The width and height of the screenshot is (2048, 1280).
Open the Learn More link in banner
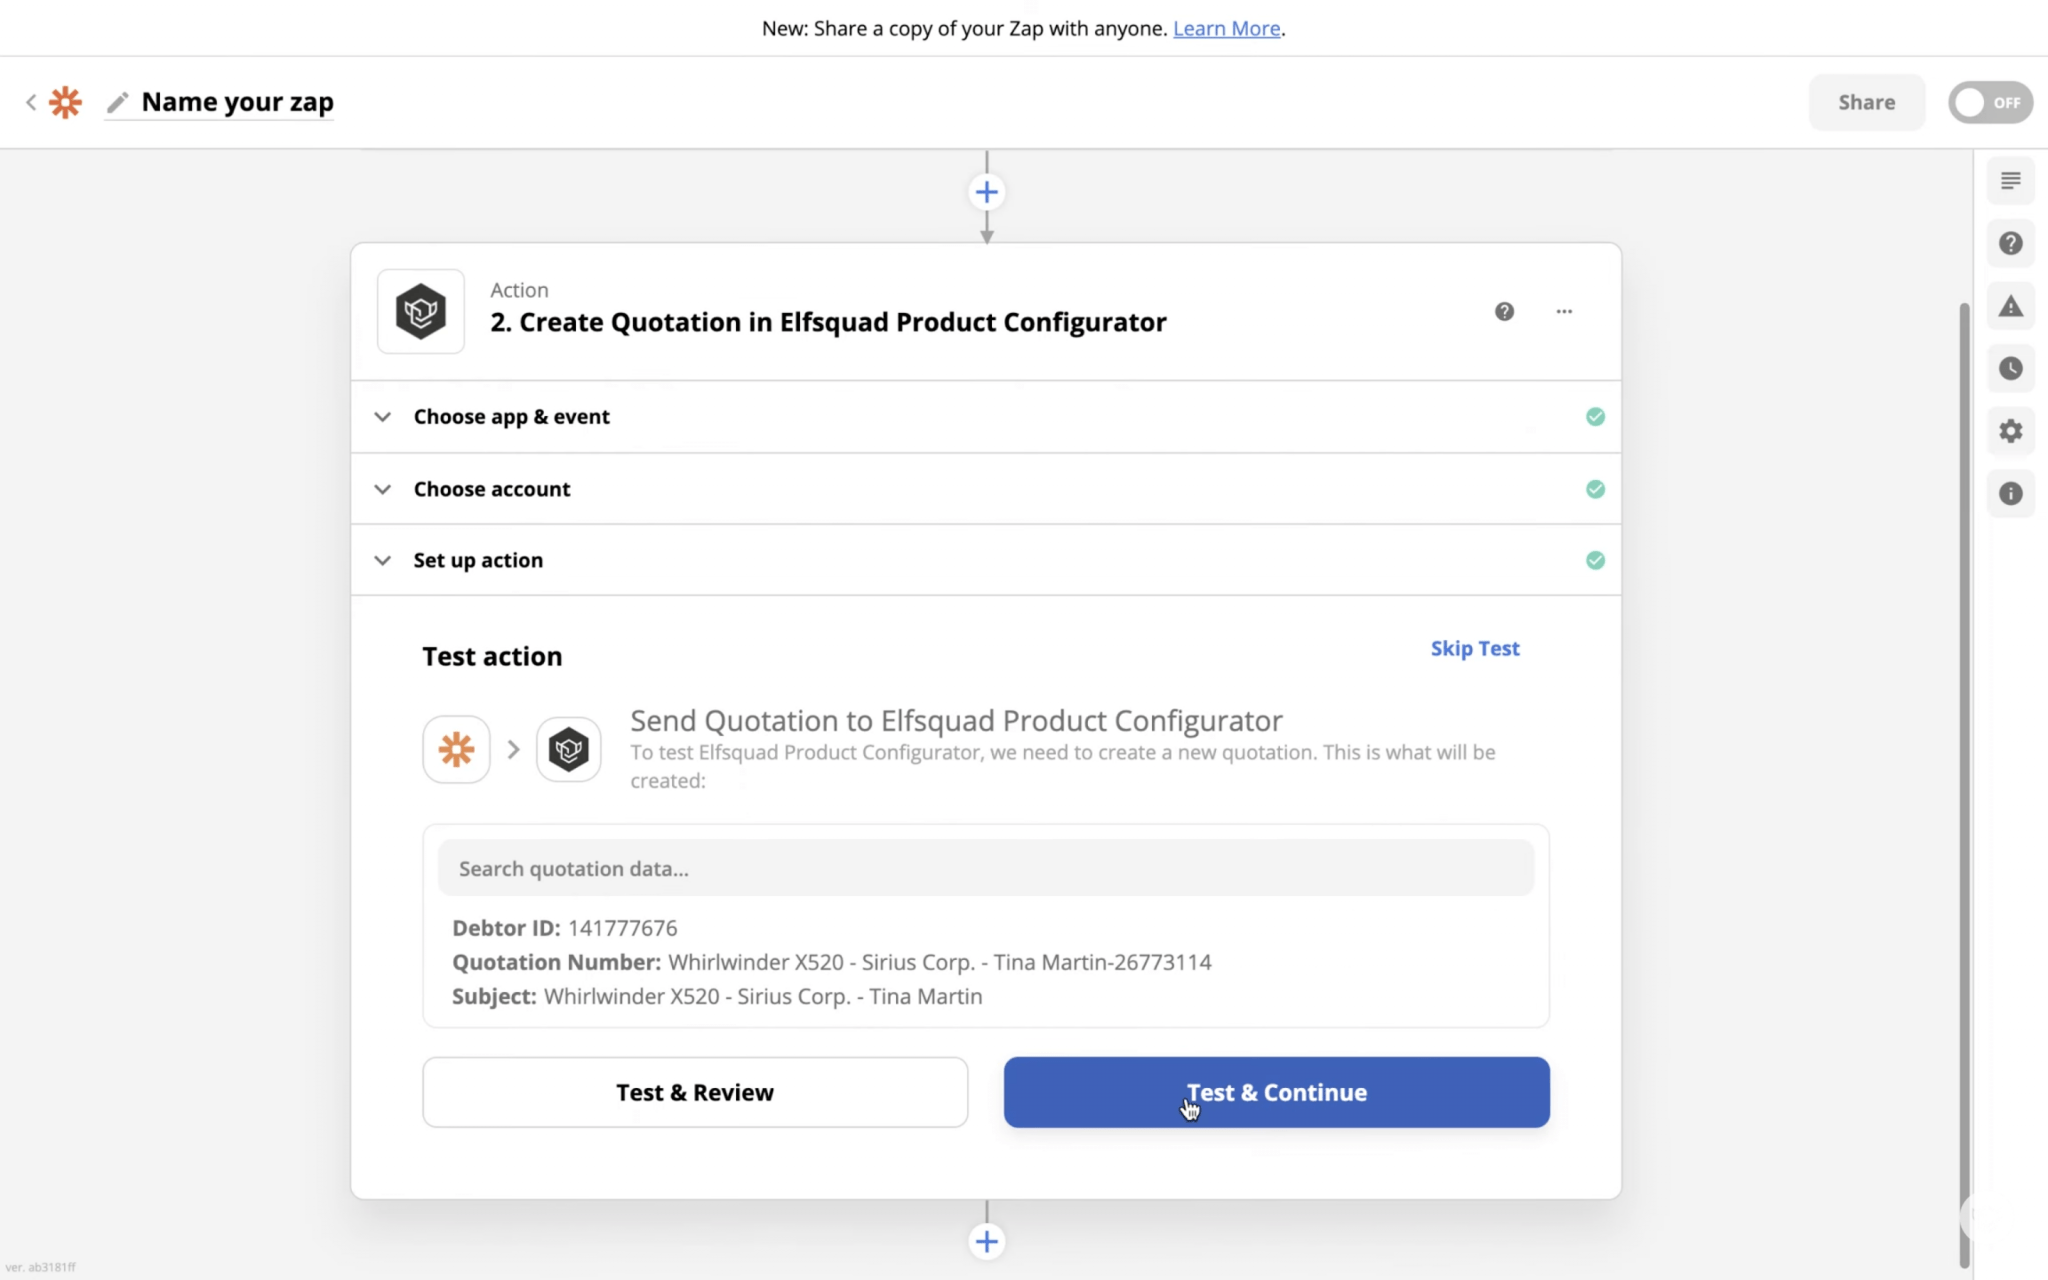[x=1226, y=28]
